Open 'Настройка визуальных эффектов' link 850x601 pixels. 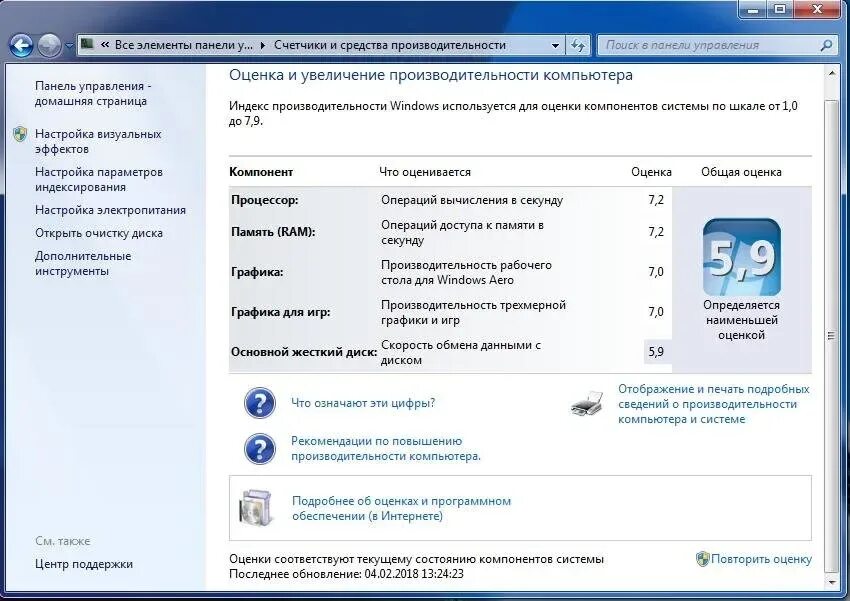[98, 141]
